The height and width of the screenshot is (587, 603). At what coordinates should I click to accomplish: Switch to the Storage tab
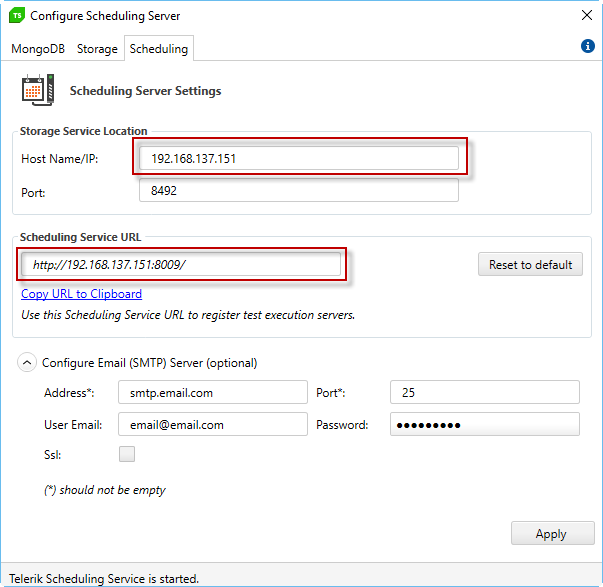97,49
